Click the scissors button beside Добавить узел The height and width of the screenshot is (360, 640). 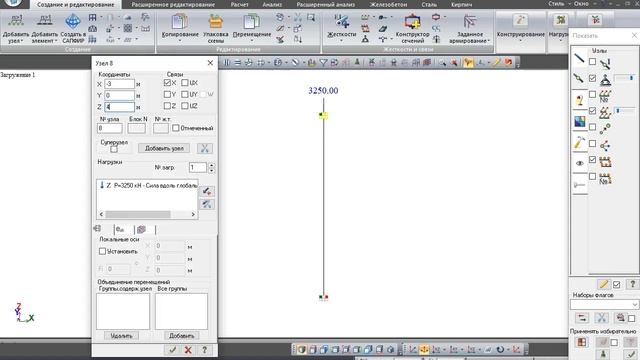pyautogui.click(x=204, y=148)
